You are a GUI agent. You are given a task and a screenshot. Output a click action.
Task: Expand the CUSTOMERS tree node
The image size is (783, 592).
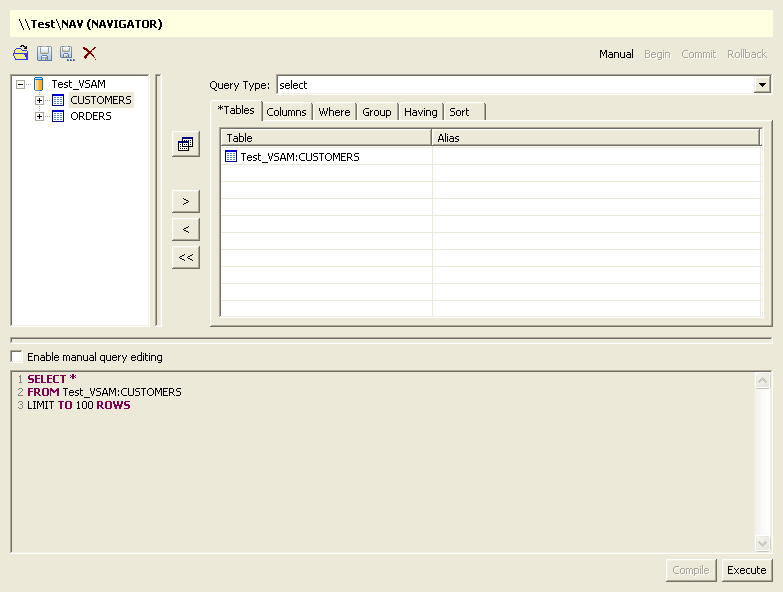click(40, 100)
